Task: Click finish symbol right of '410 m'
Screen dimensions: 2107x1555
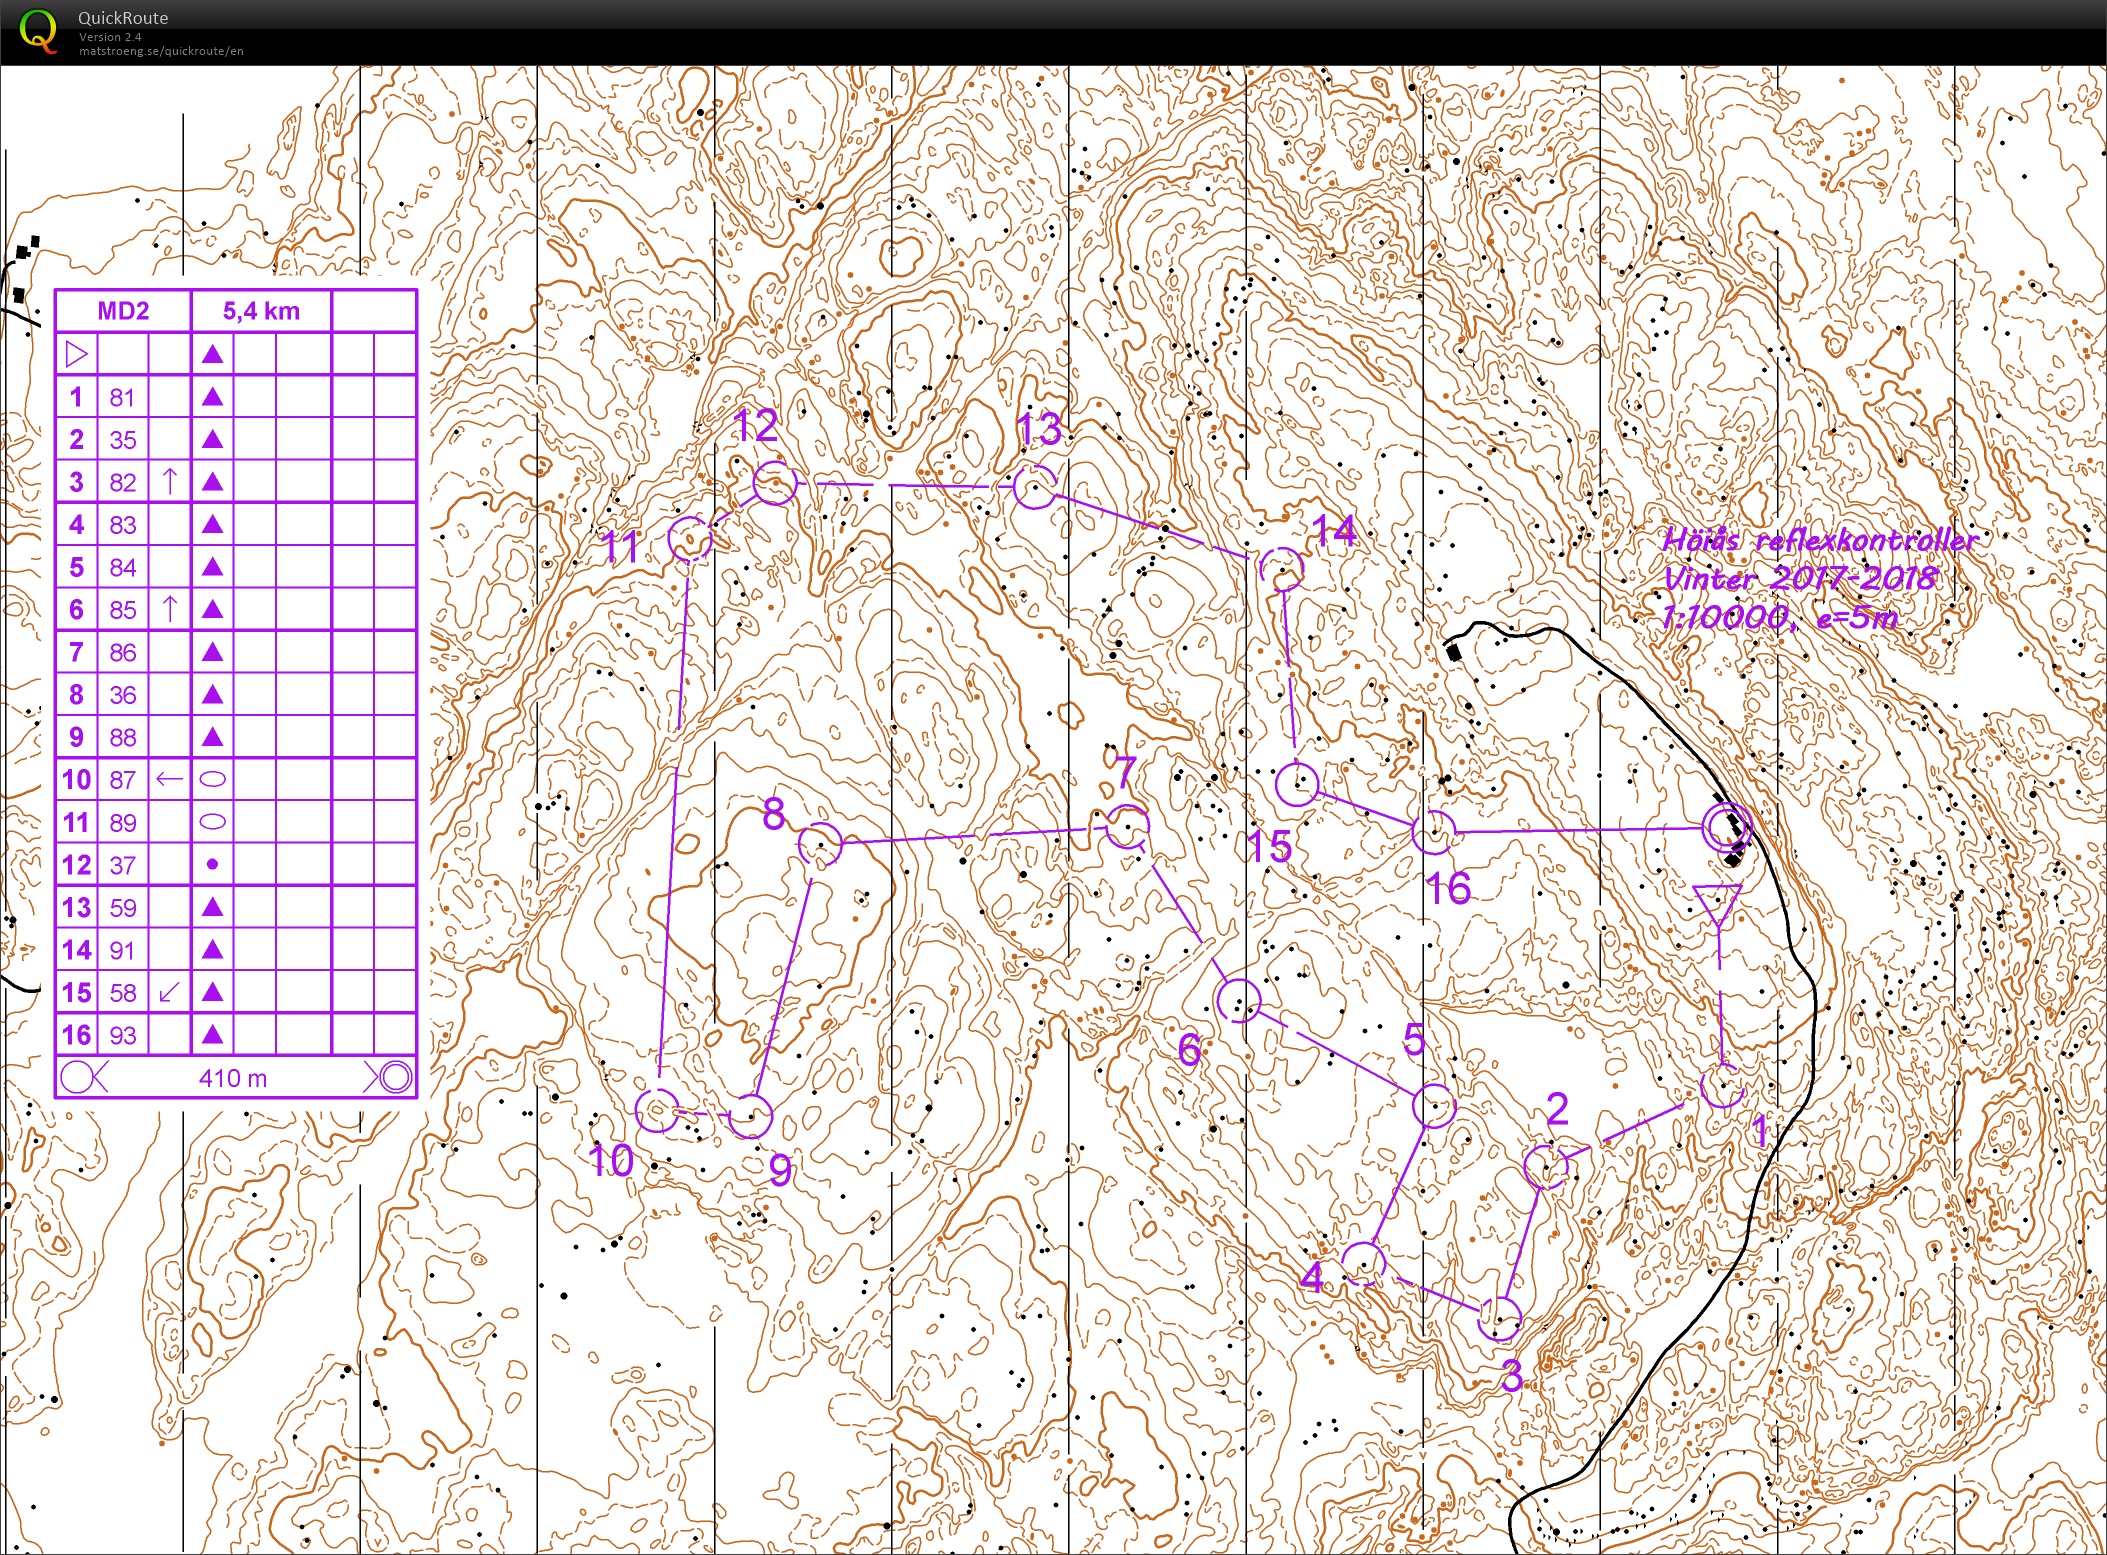Action: 388,1077
